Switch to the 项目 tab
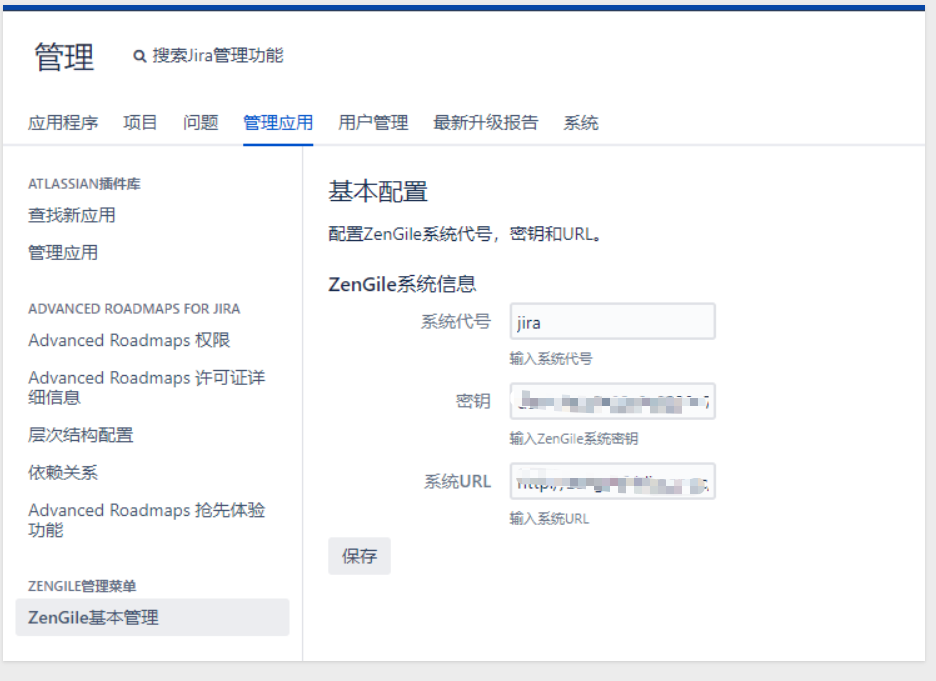This screenshot has height=681, width=936. click(x=140, y=123)
